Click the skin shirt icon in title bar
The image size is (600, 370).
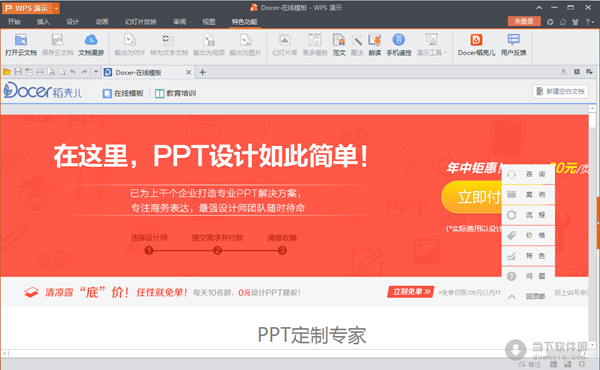(575, 22)
